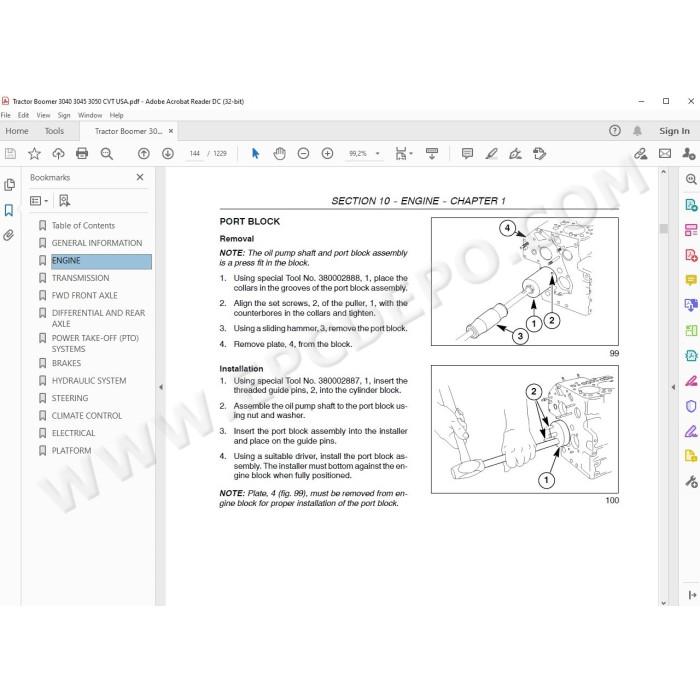Screen dimensions: 700x700
Task: Open the Table of Contents bookmark
Action: pyautogui.click(x=83, y=225)
